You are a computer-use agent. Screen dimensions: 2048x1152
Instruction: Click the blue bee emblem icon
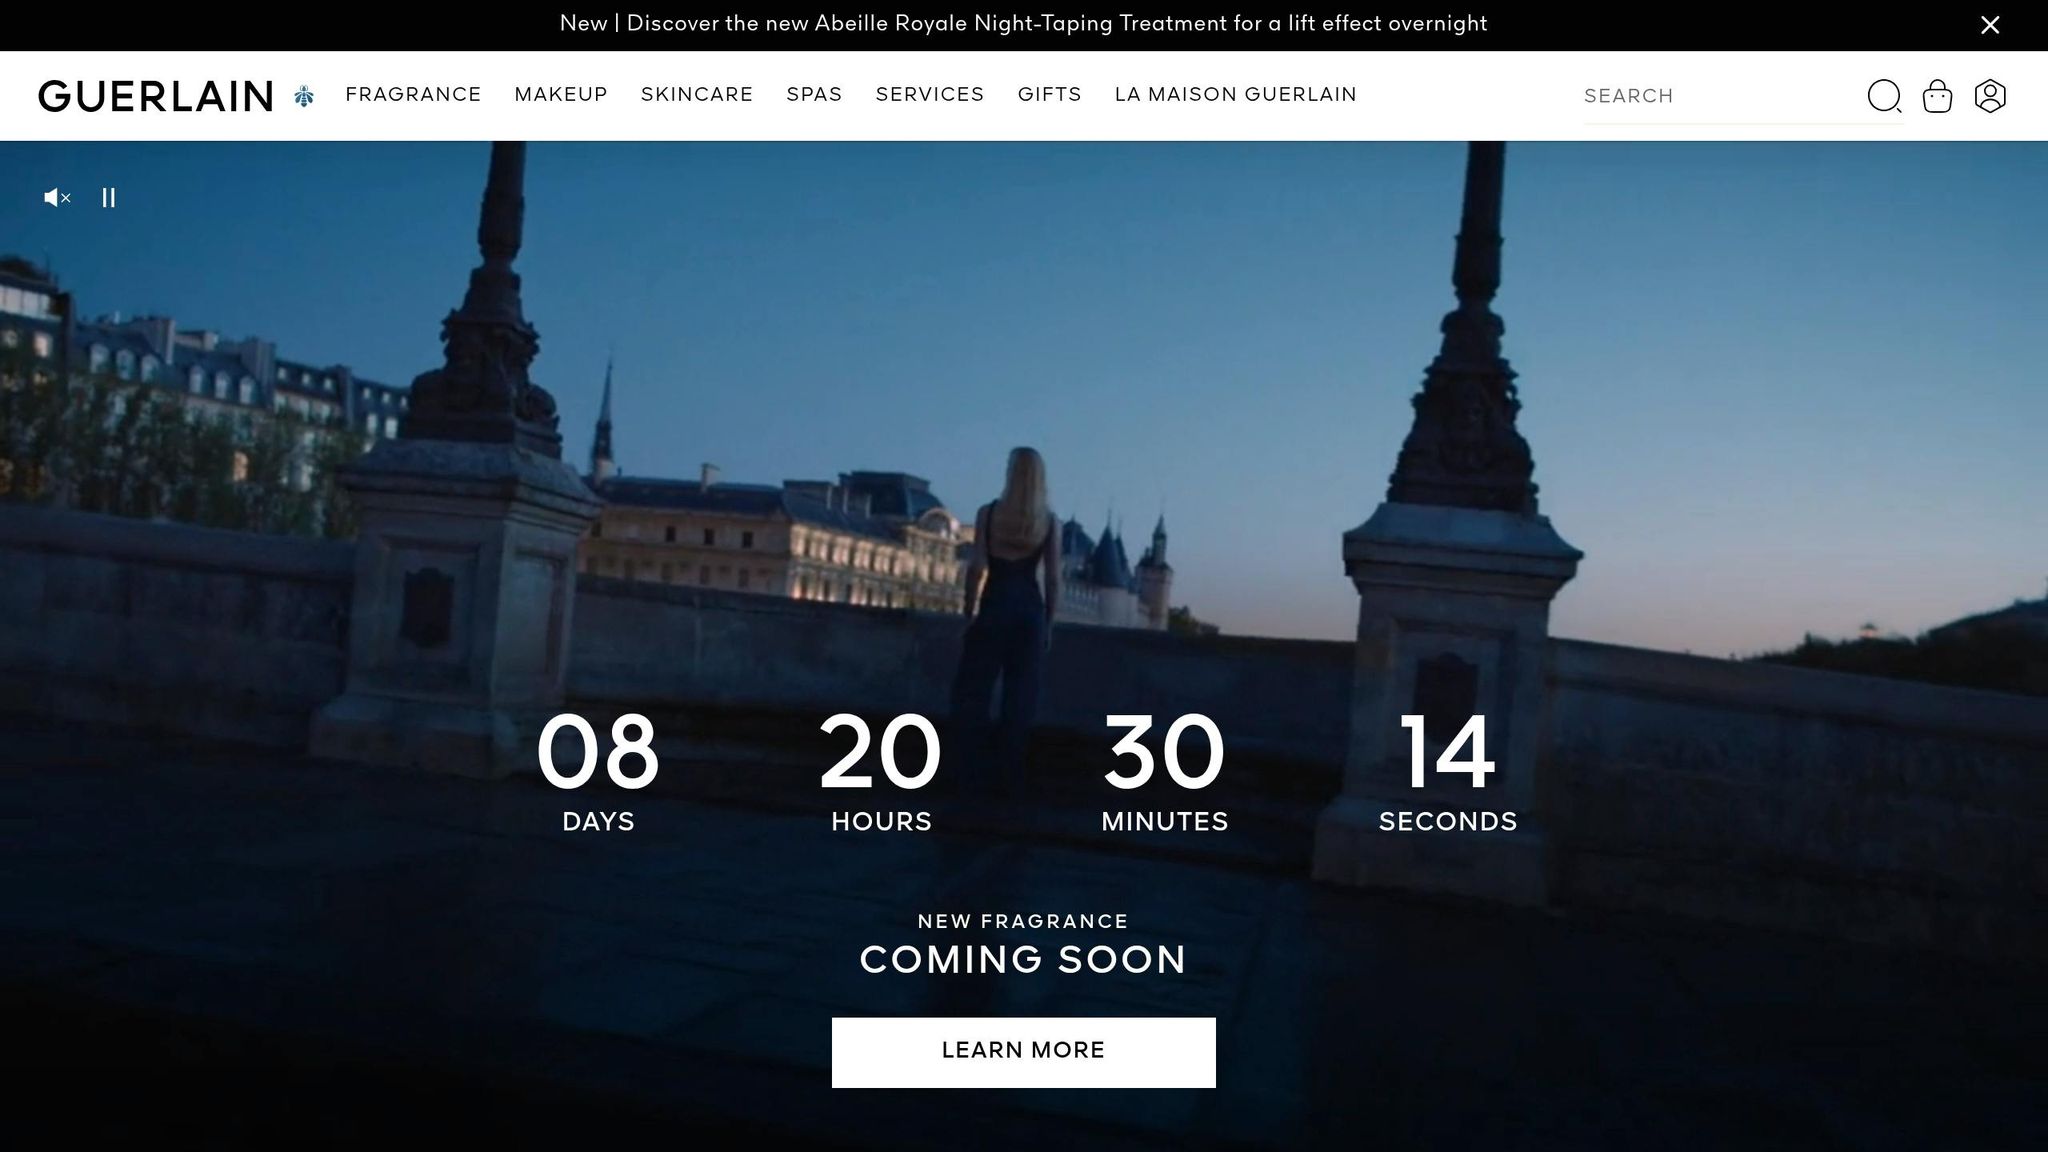(304, 96)
